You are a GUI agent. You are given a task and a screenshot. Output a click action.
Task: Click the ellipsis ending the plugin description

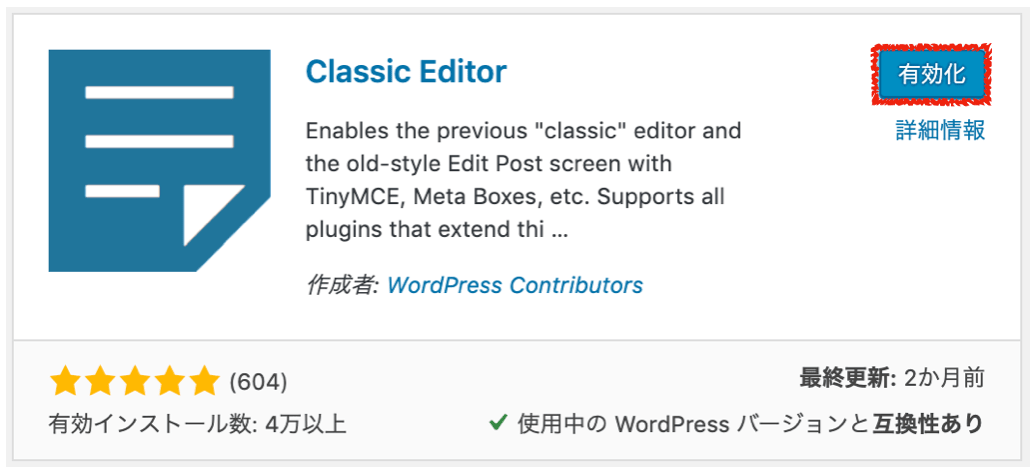[558, 232]
